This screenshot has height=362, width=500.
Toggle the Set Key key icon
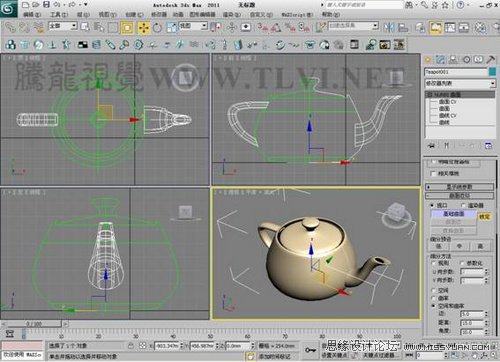pyautogui.click(x=310, y=350)
